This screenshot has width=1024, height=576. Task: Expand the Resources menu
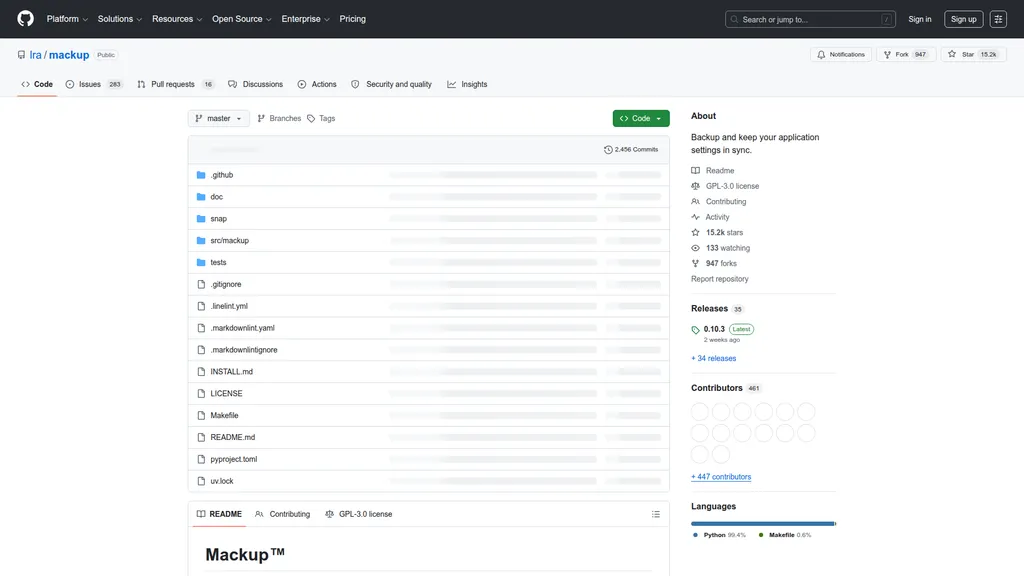(177, 19)
